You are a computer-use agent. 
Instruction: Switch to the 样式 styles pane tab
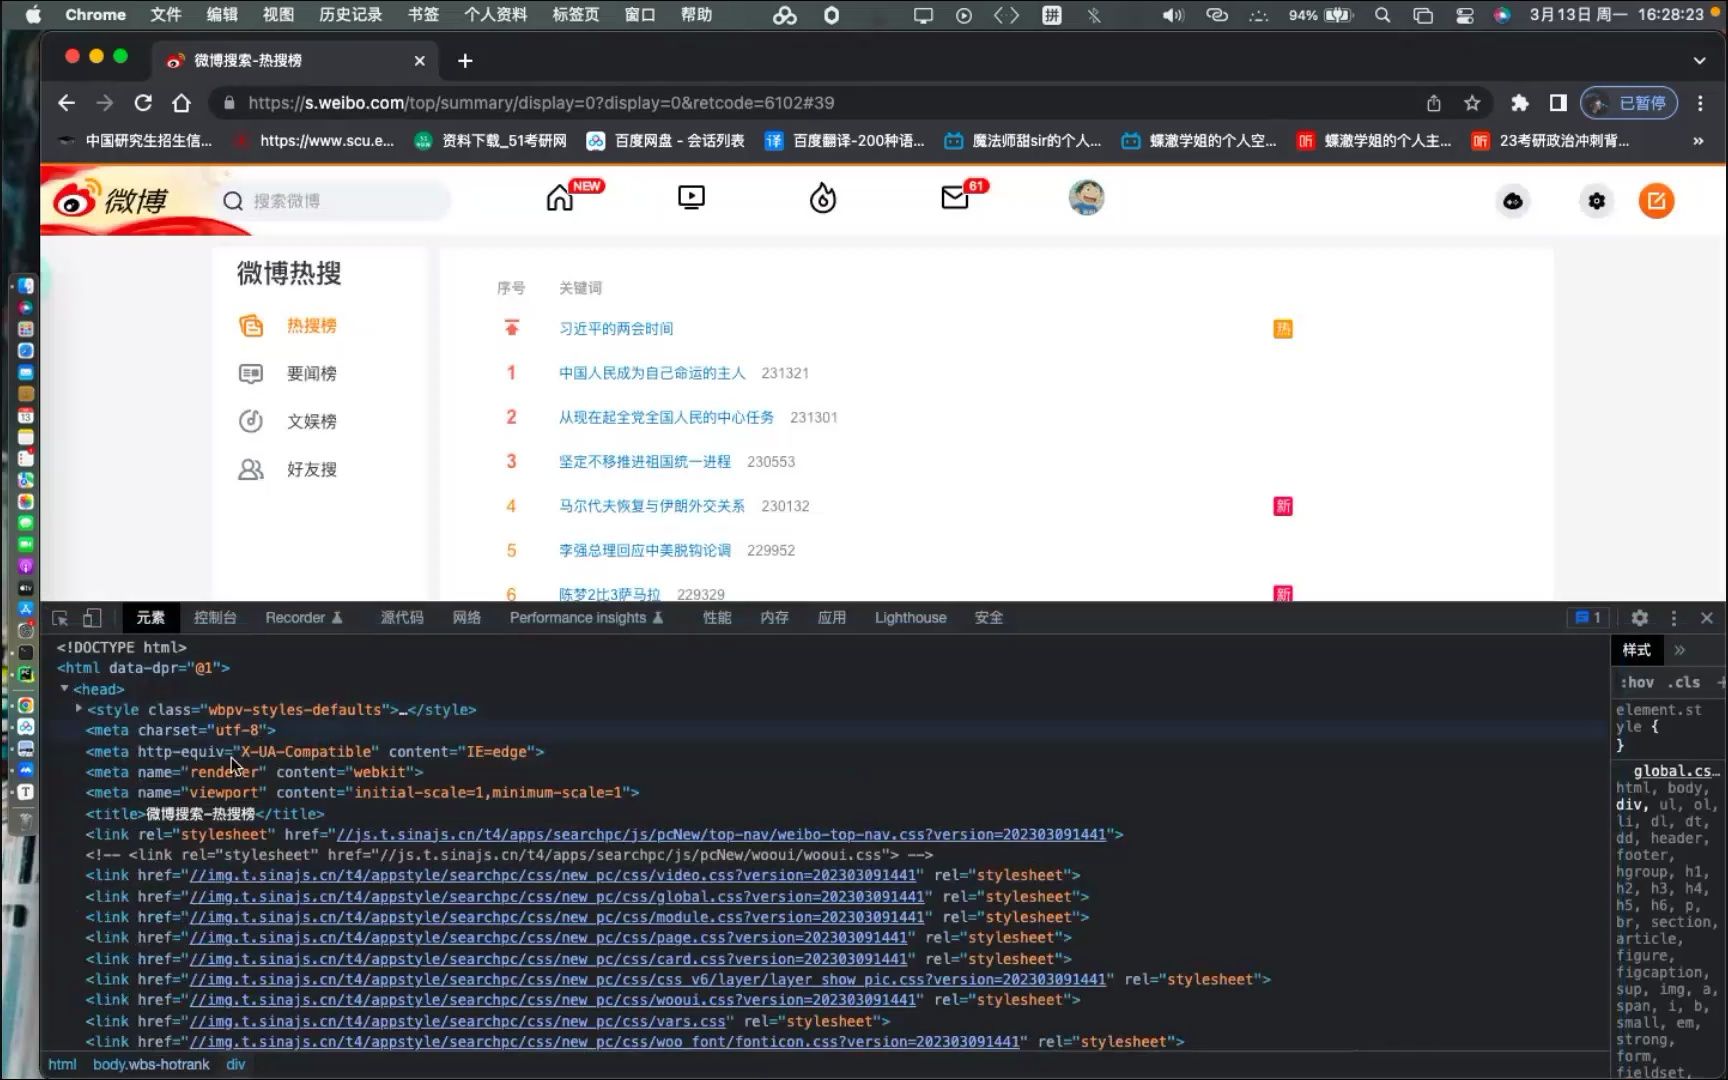(1636, 650)
